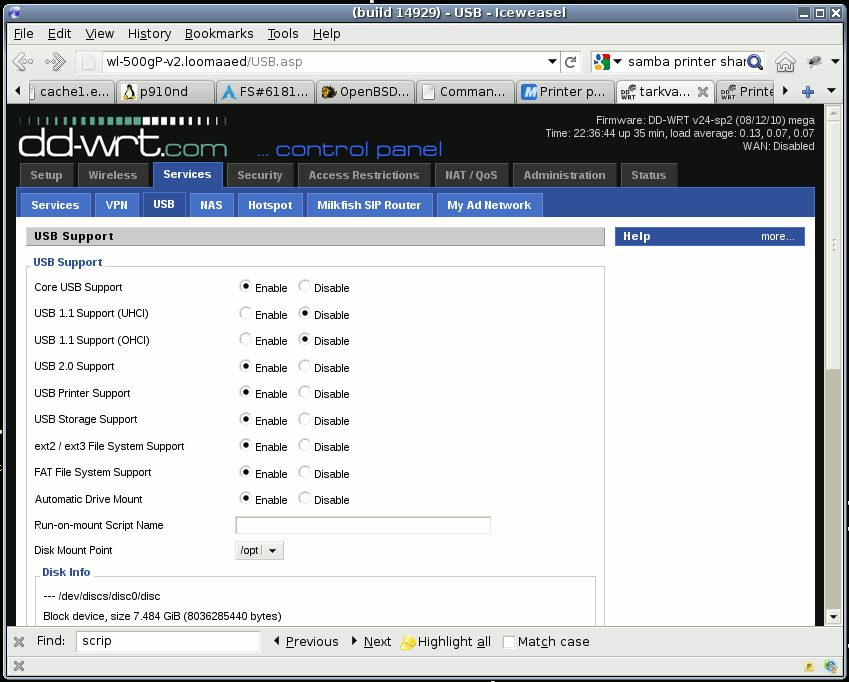Click the forward navigation arrow icon
Screen dimensions: 849x682
coord(55,62)
